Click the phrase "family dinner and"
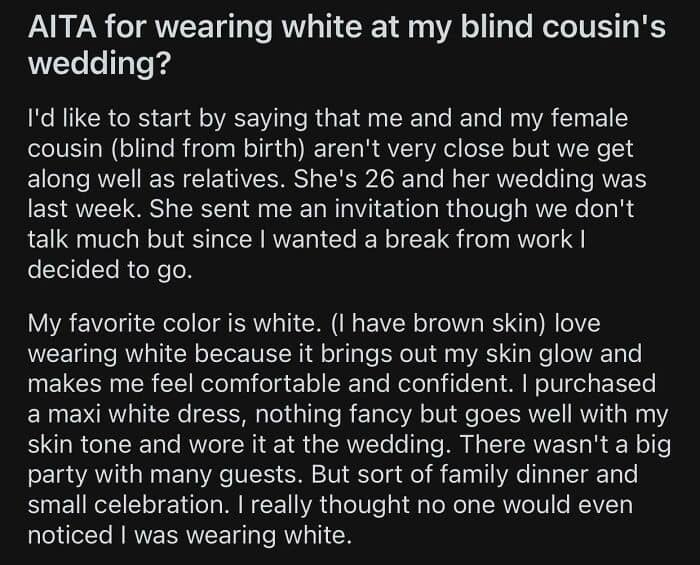Screen dimensions: 700x565 click(539, 475)
